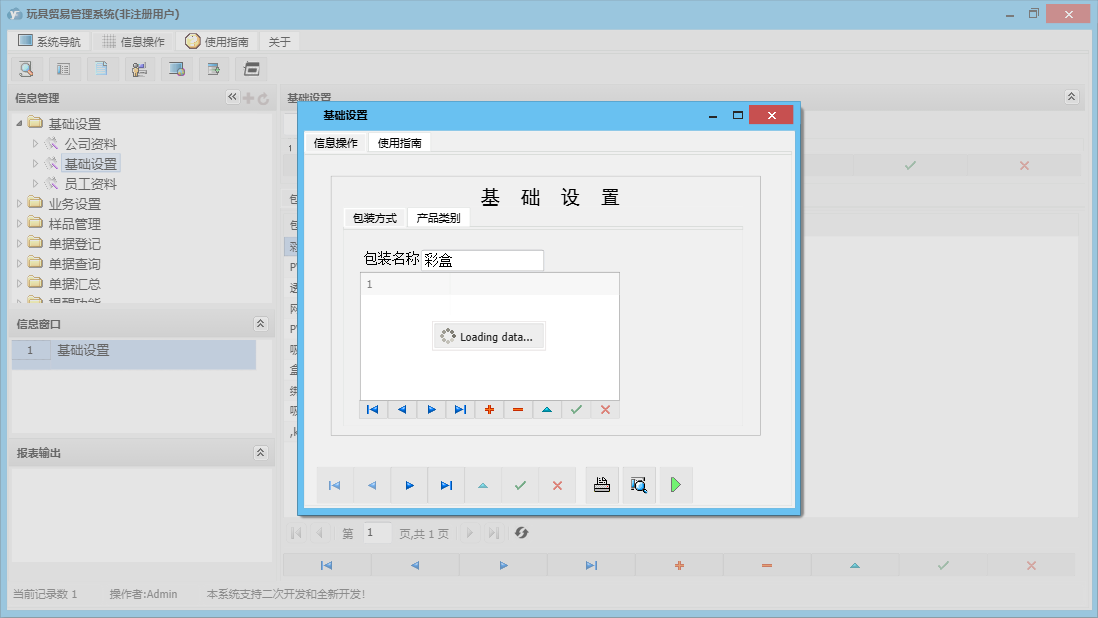Select the 包装方式 tab
This screenshot has width=1098, height=618.
(x=374, y=218)
